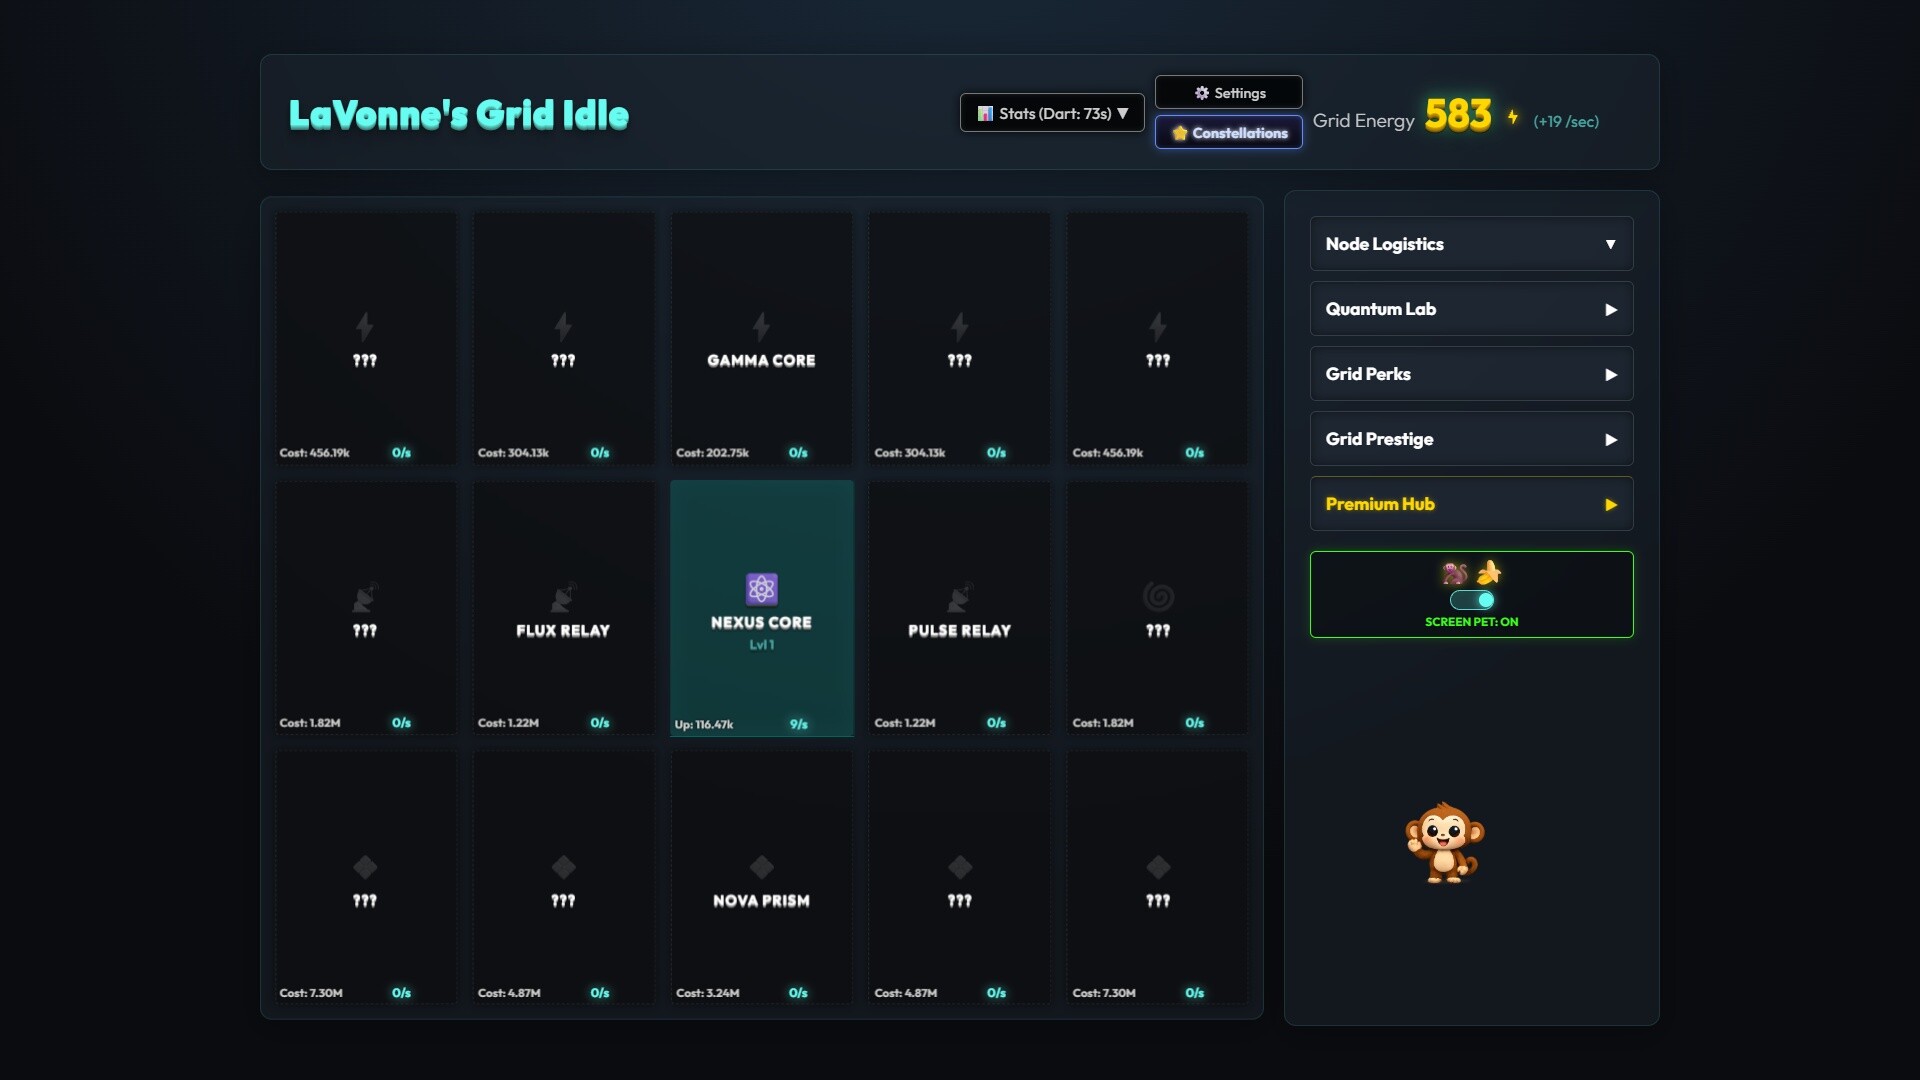Click the Nexus Core atom icon
The height and width of the screenshot is (1080, 1920).
pyautogui.click(x=761, y=589)
